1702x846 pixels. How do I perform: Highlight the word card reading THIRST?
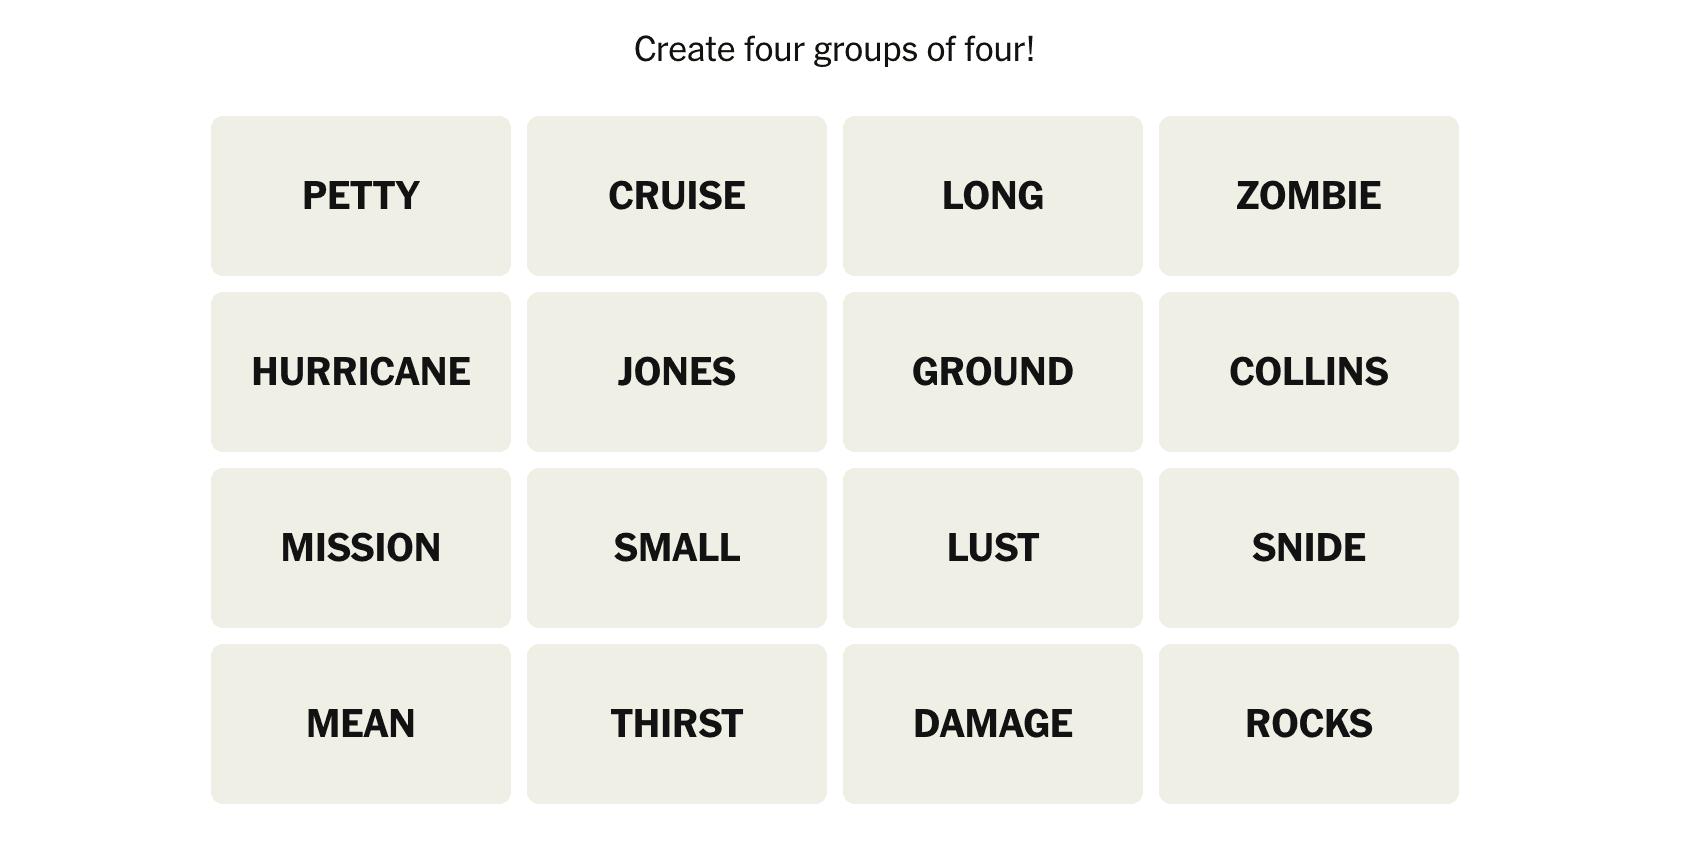click(676, 724)
